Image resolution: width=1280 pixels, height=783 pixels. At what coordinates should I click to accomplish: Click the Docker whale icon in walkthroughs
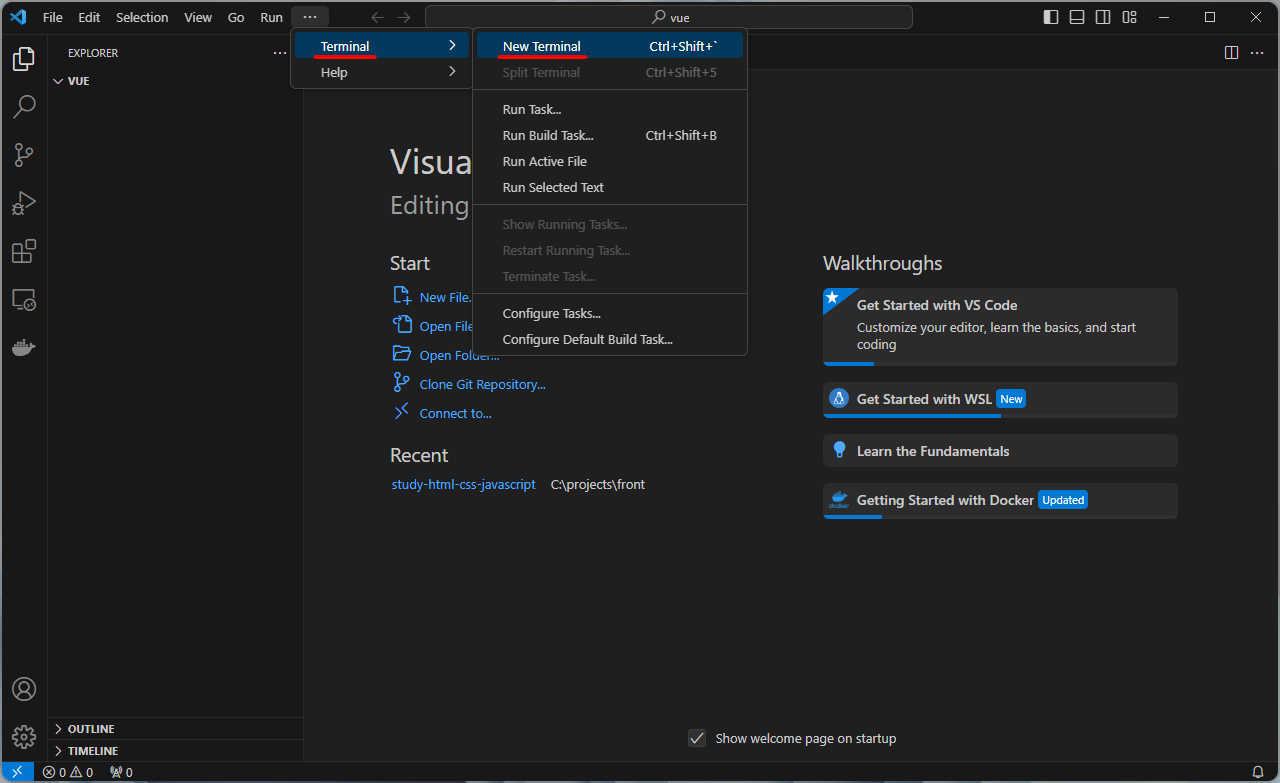click(x=839, y=500)
